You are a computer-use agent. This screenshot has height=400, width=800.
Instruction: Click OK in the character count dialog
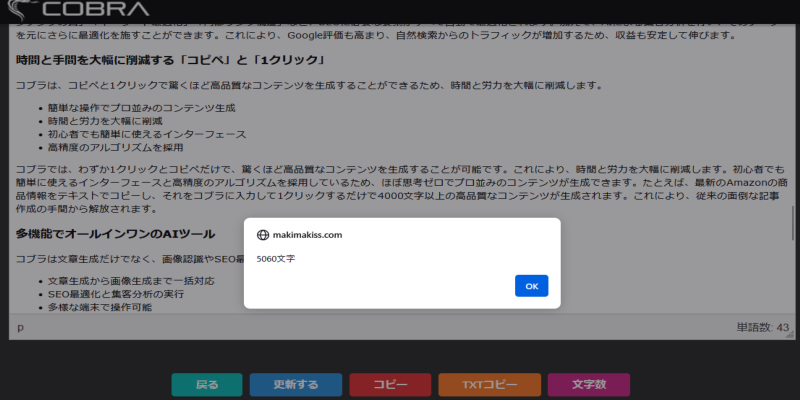532,286
